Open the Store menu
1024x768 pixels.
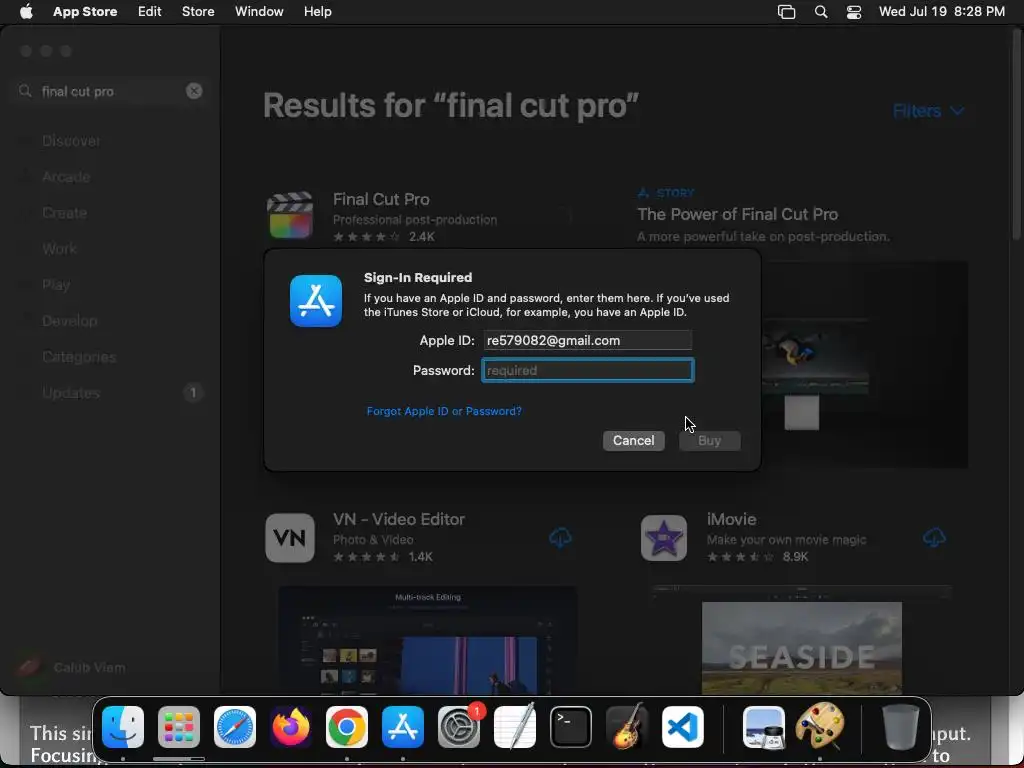(x=198, y=12)
